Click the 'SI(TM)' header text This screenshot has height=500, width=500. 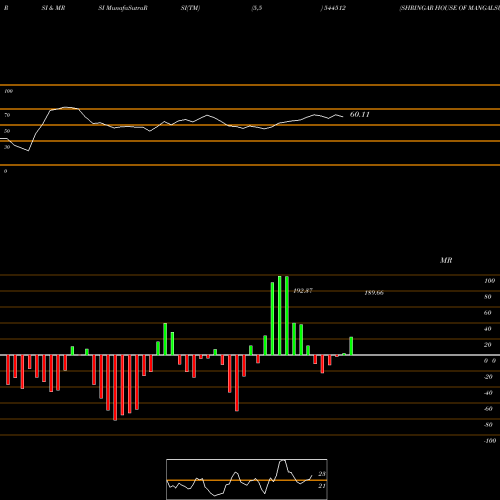190,8
